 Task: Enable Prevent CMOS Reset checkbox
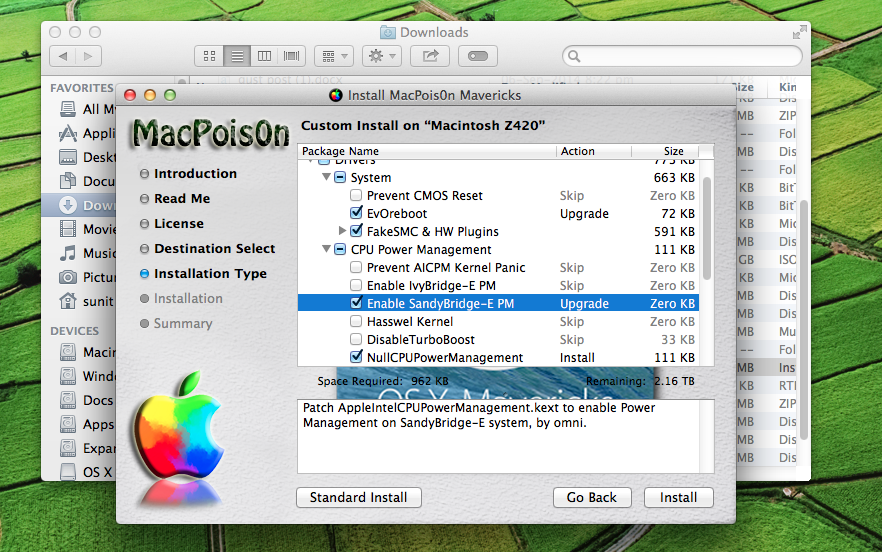tap(356, 195)
